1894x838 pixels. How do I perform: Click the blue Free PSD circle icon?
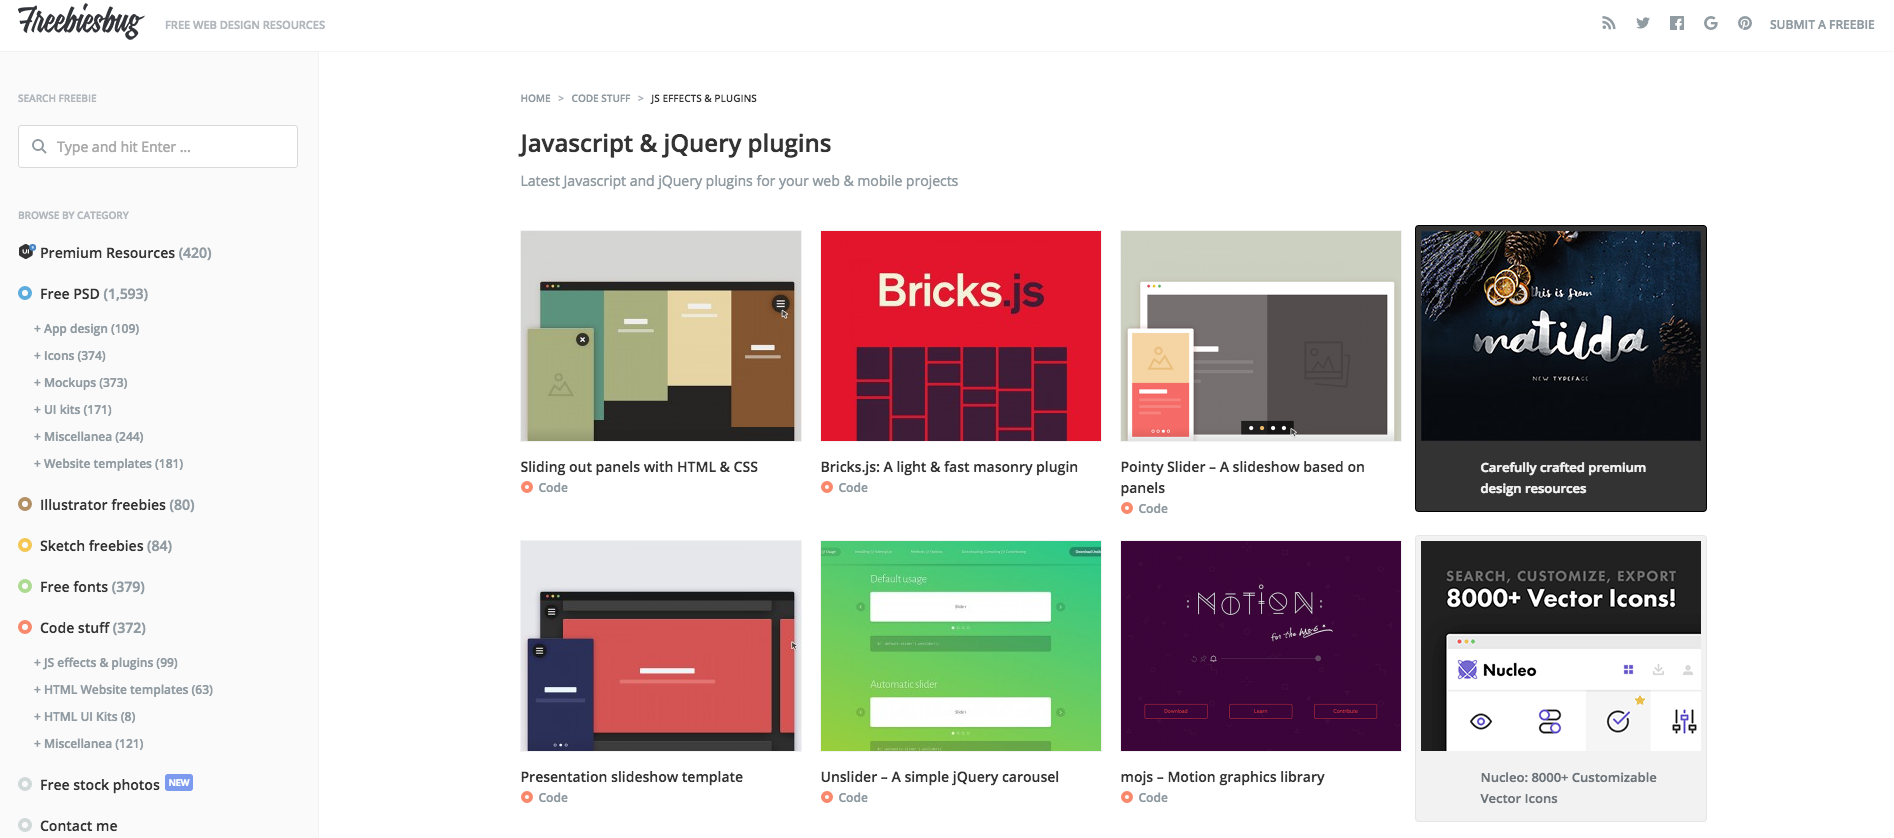[25, 293]
